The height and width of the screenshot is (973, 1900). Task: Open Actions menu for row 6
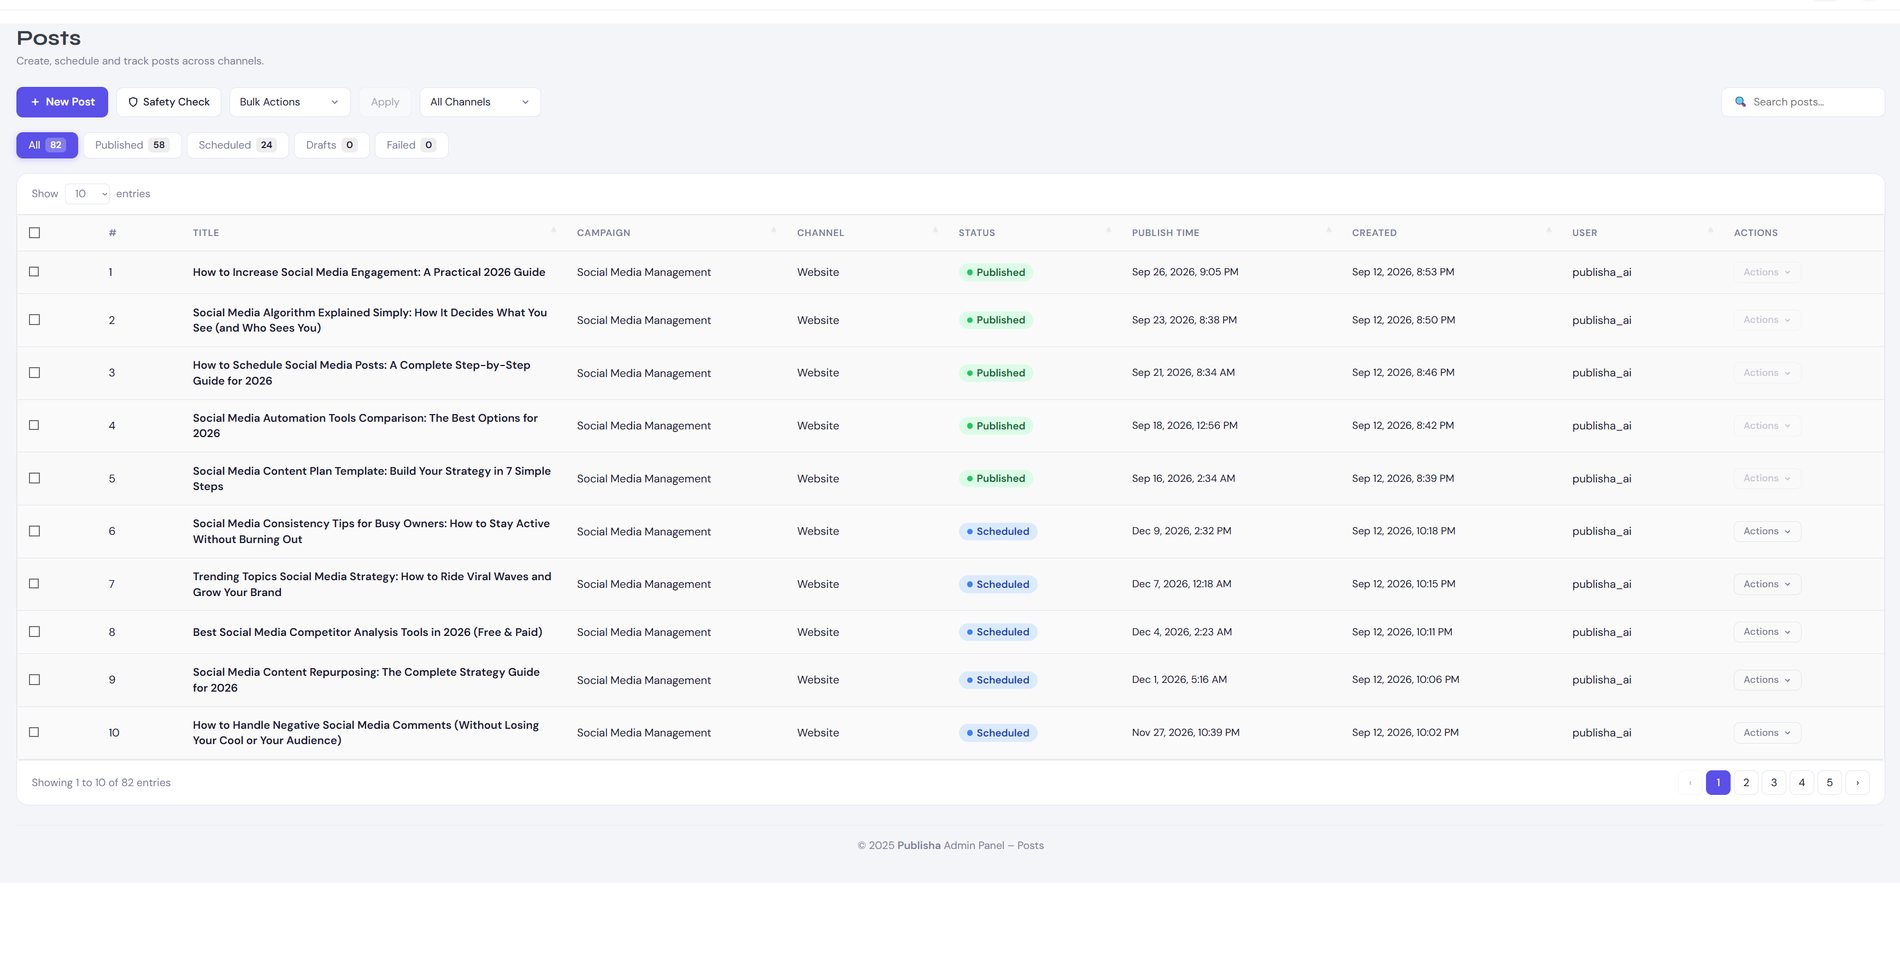pos(1767,531)
